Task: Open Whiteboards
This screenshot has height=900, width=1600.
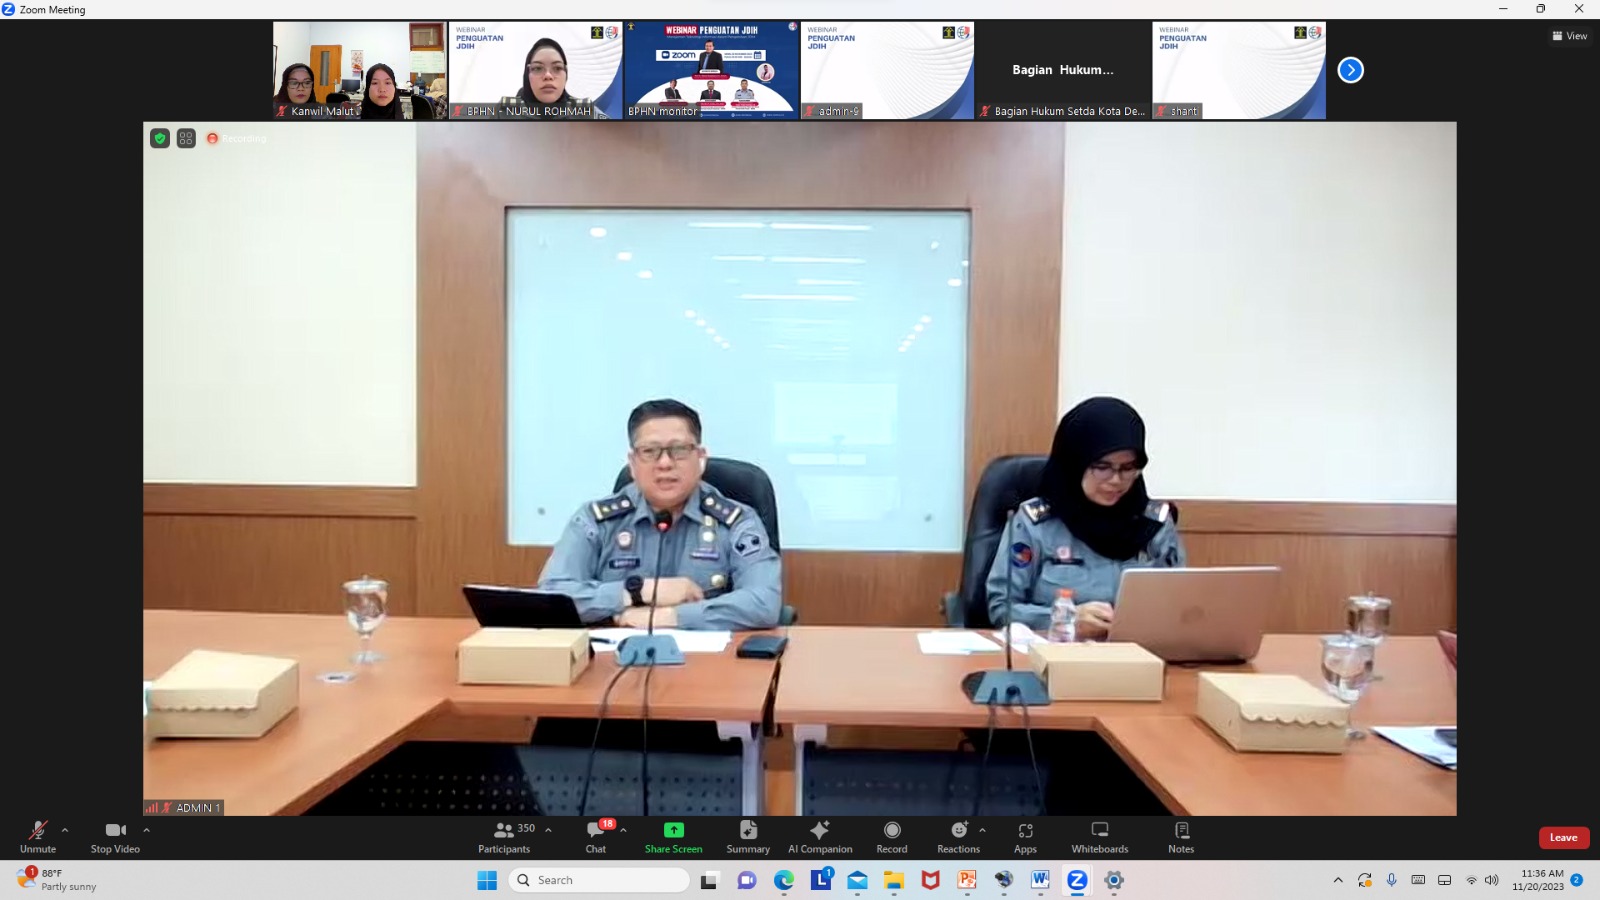Action: pos(1099,837)
